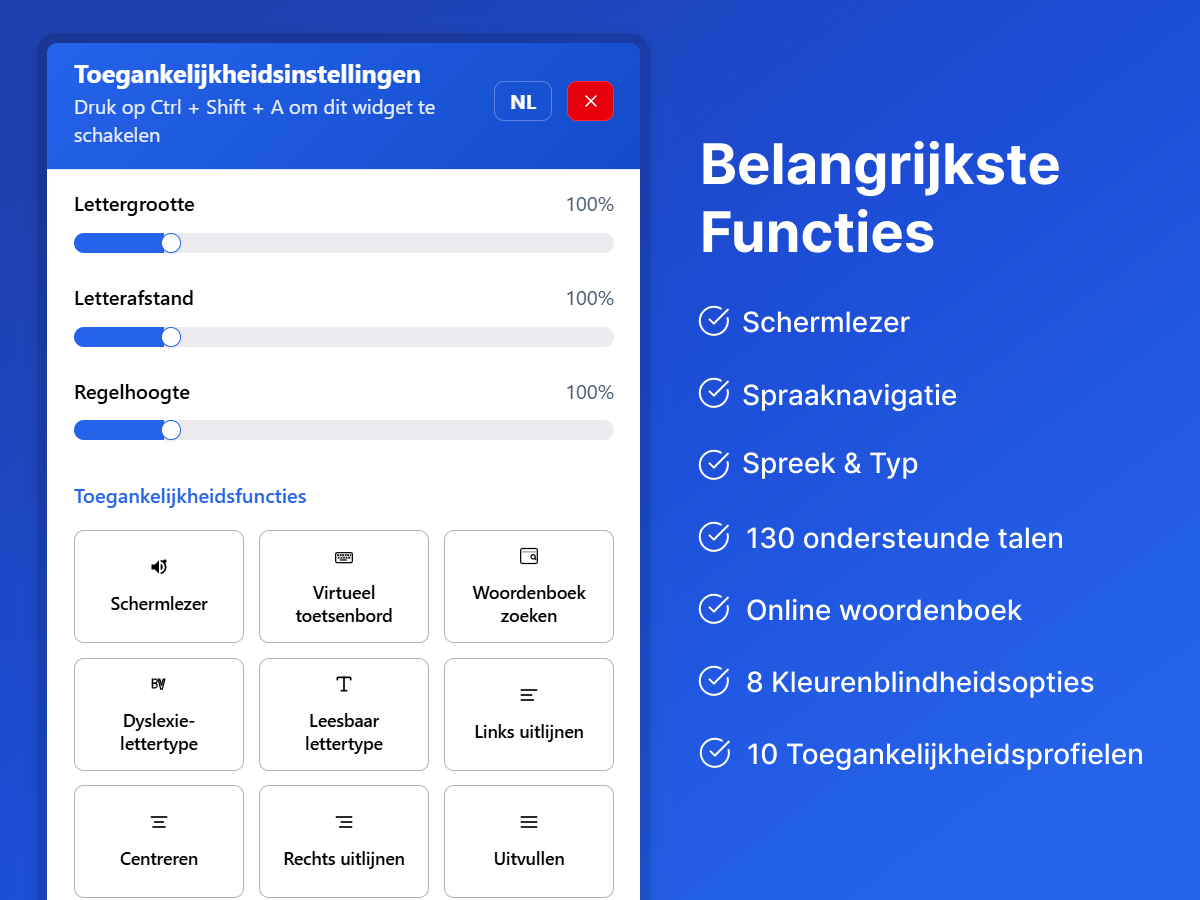Viewport: 1200px width, 900px height.
Task: Click the Links uitlijnen alignment icon
Action: coord(529,695)
